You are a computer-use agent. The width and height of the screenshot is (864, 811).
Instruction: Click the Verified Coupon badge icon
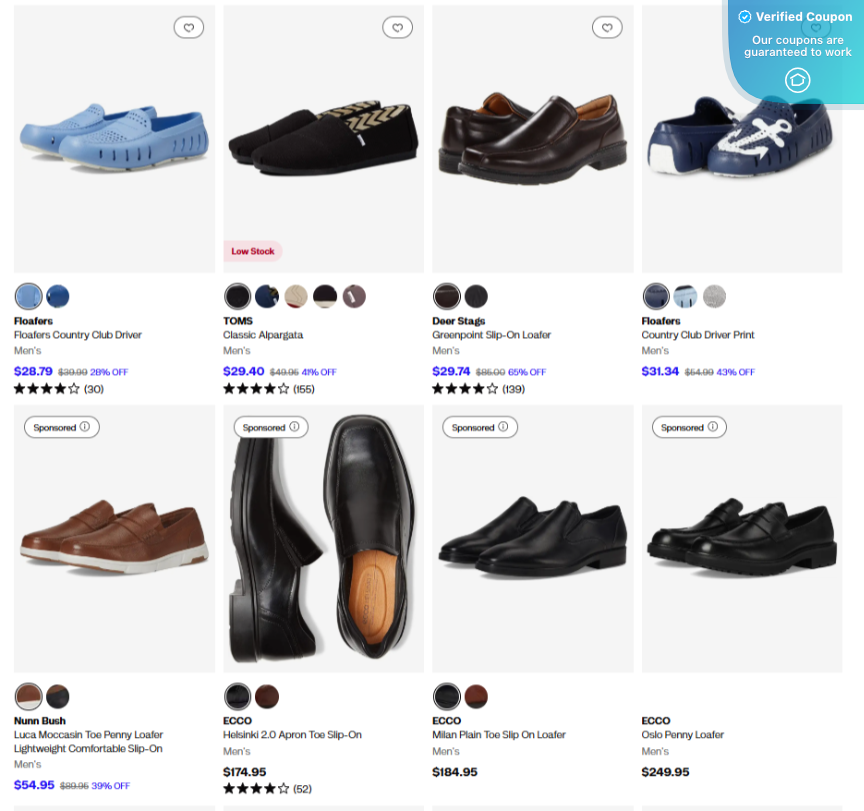coord(745,16)
